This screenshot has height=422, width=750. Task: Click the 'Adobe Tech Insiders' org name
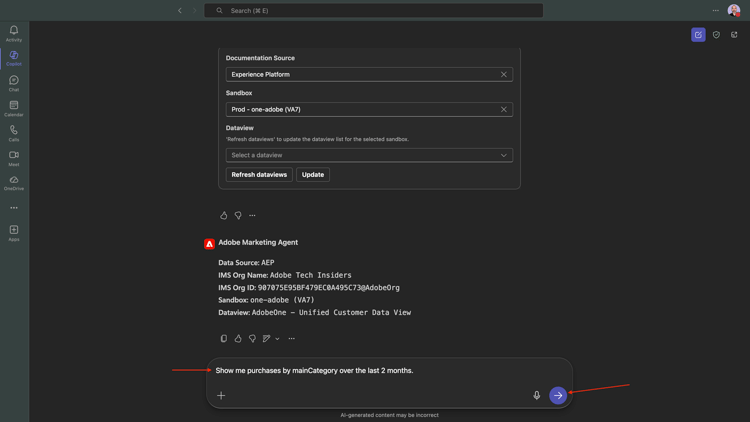pyautogui.click(x=310, y=275)
